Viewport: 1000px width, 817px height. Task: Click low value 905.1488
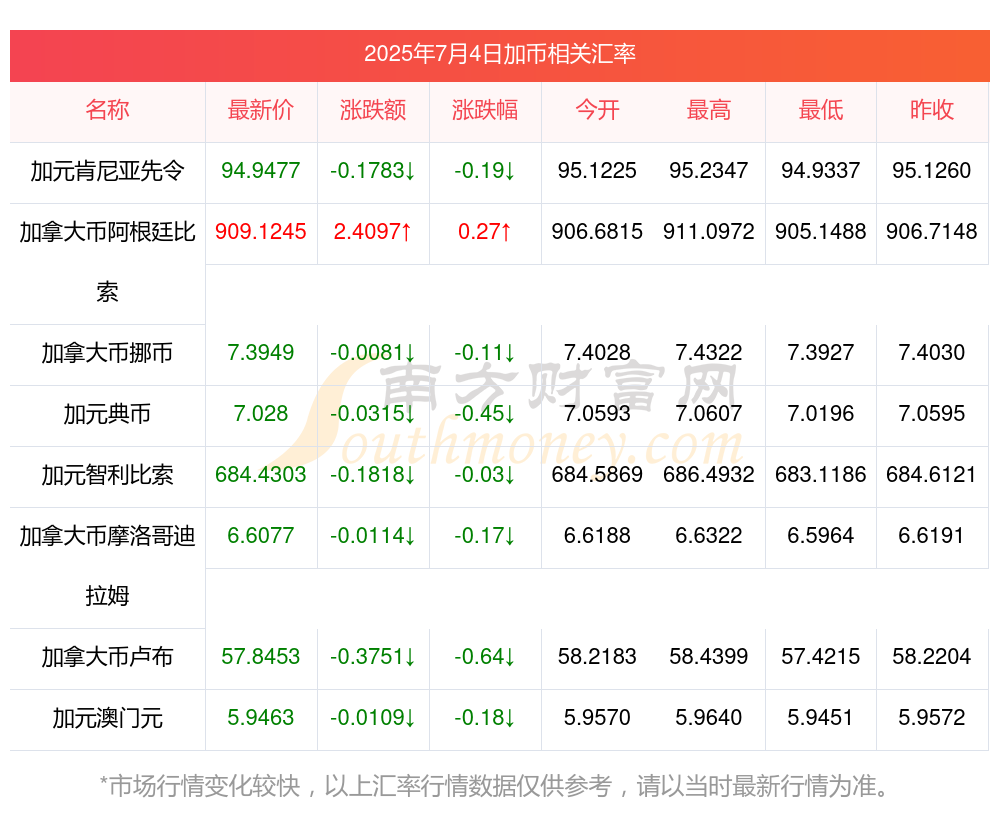click(821, 232)
